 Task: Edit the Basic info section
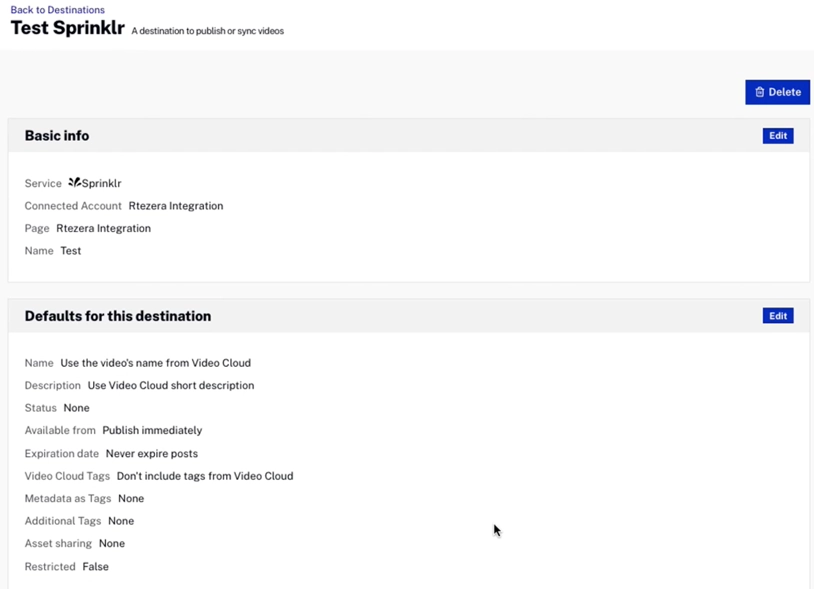tap(777, 135)
